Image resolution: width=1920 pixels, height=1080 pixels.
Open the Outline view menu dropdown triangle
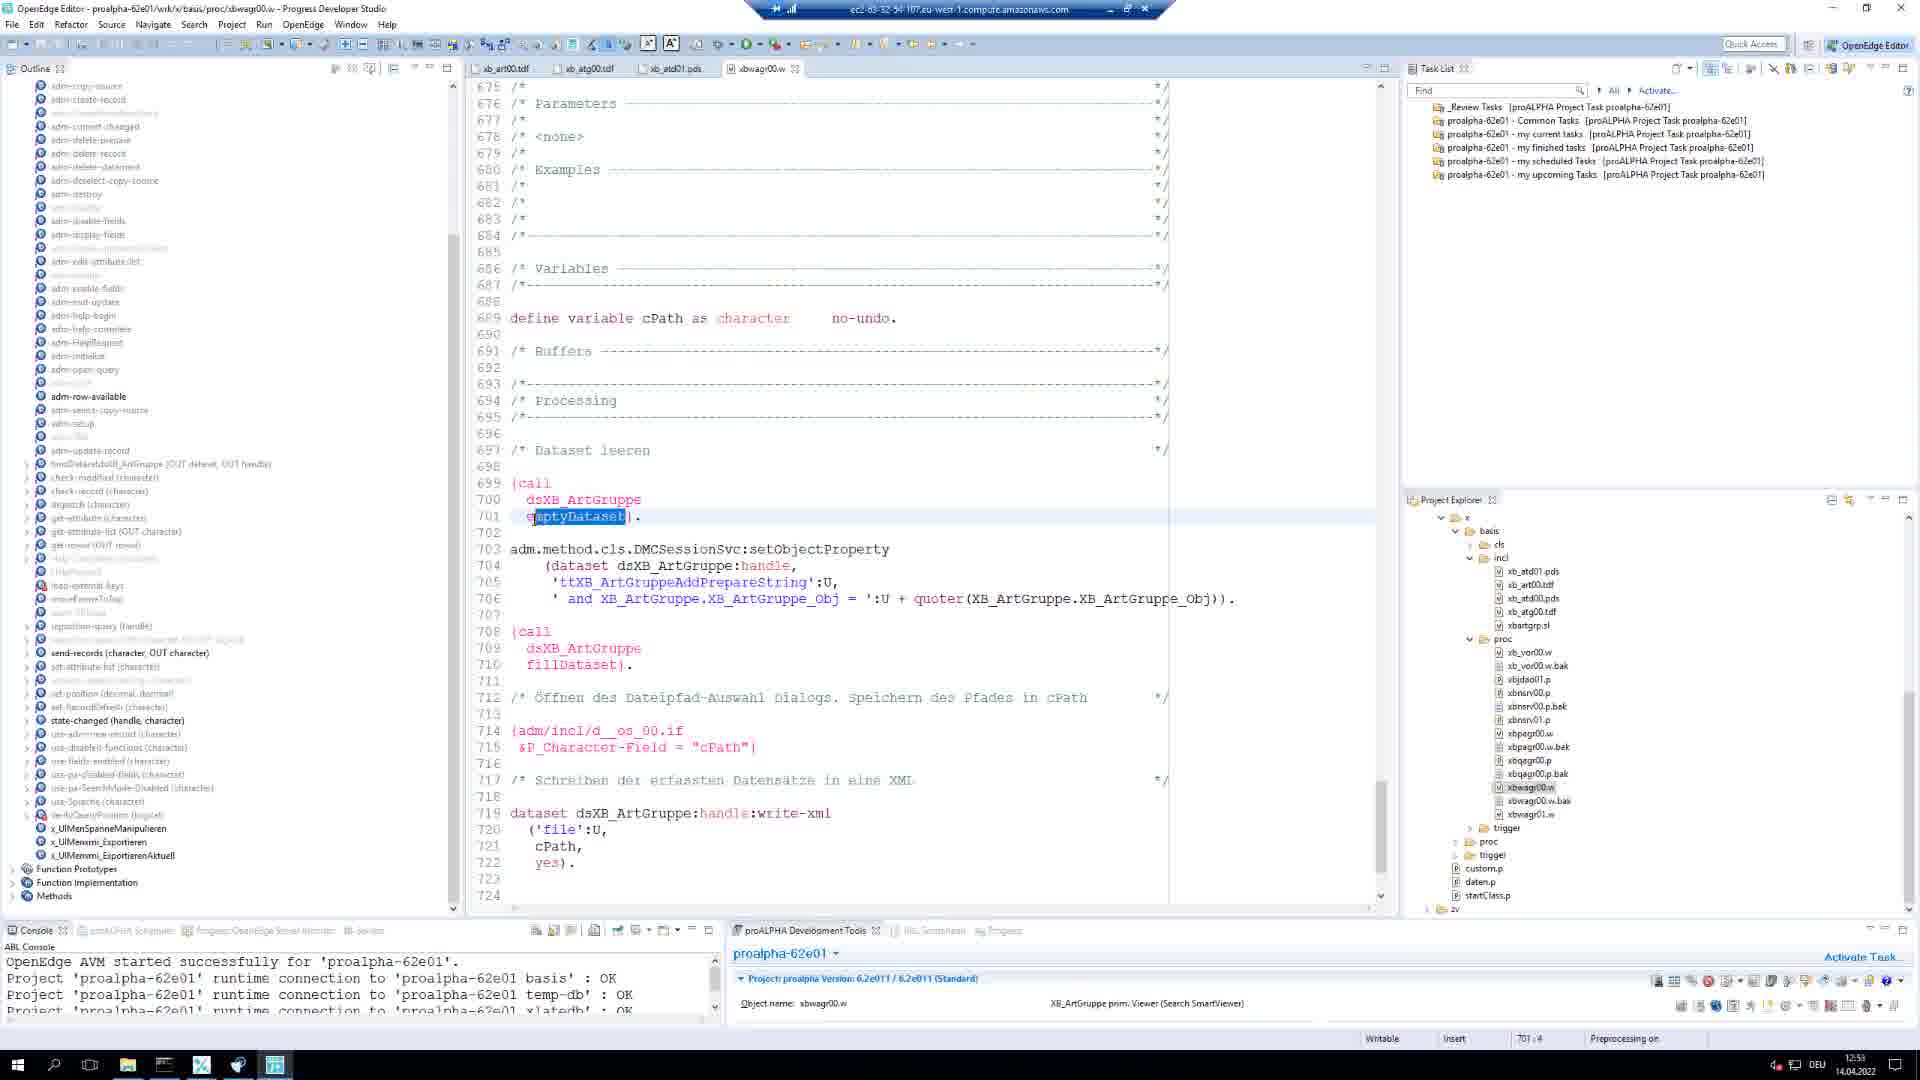(x=413, y=68)
